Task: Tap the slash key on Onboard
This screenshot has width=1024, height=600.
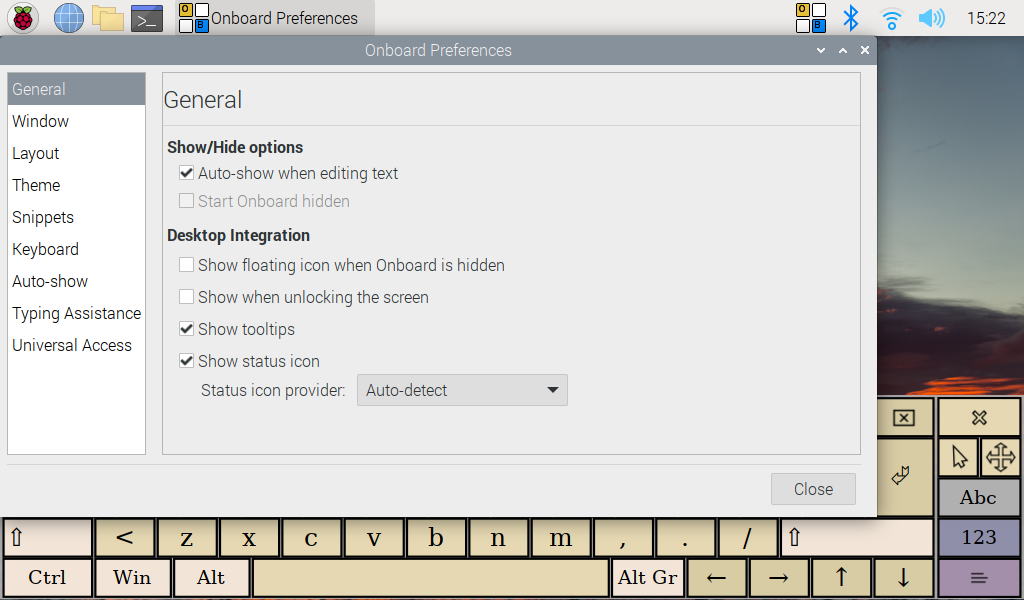Action: (748, 538)
